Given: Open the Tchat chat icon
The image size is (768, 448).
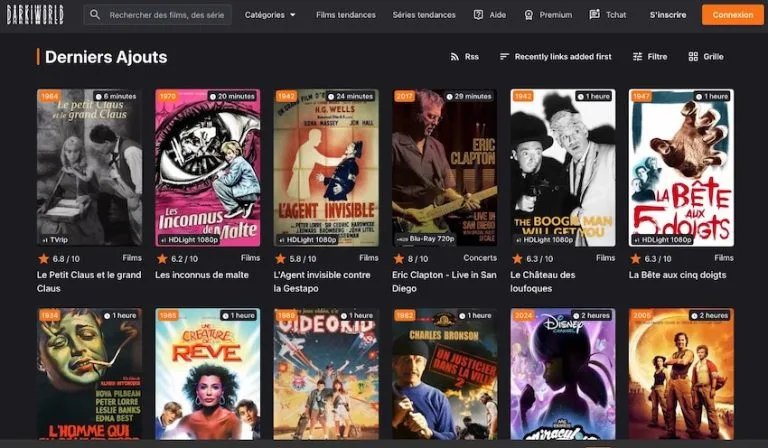Looking at the screenshot, I should 594,15.
